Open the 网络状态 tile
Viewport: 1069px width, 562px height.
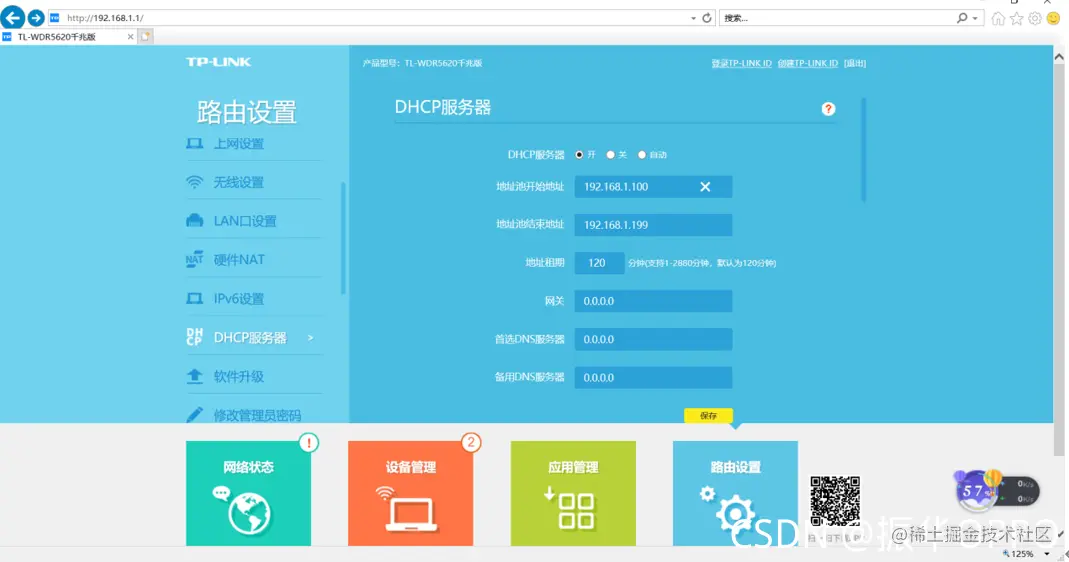248,493
